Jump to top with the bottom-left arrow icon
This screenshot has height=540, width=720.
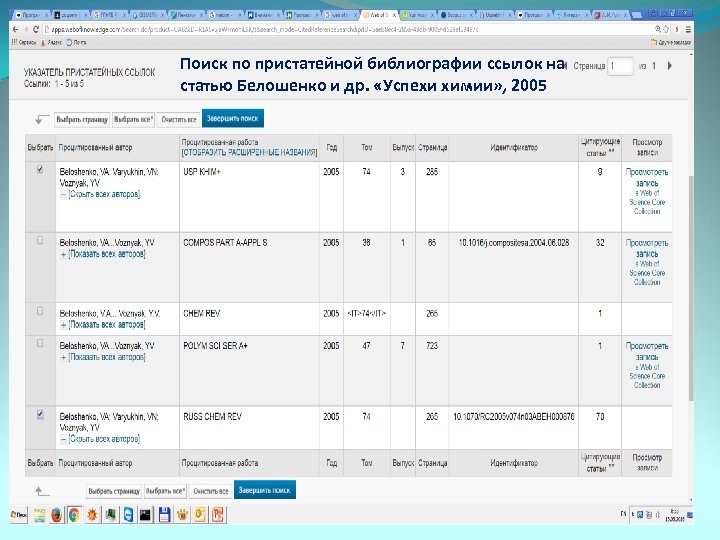point(41,491)
